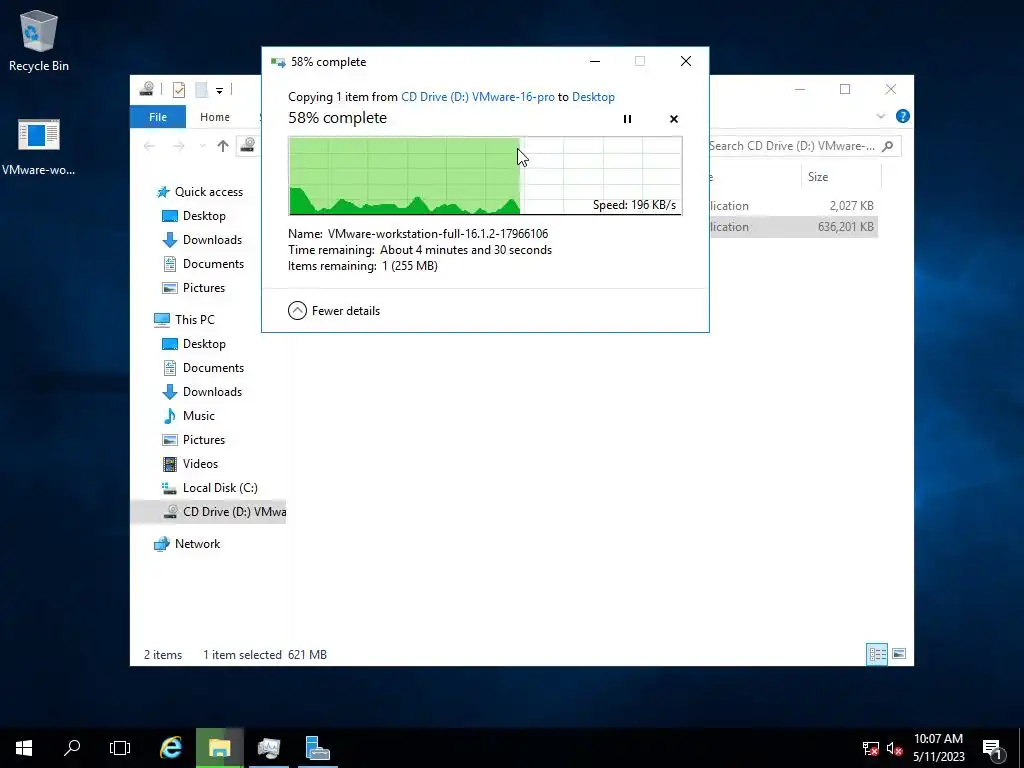Go up one folder level in Explorer

point(223,146)
